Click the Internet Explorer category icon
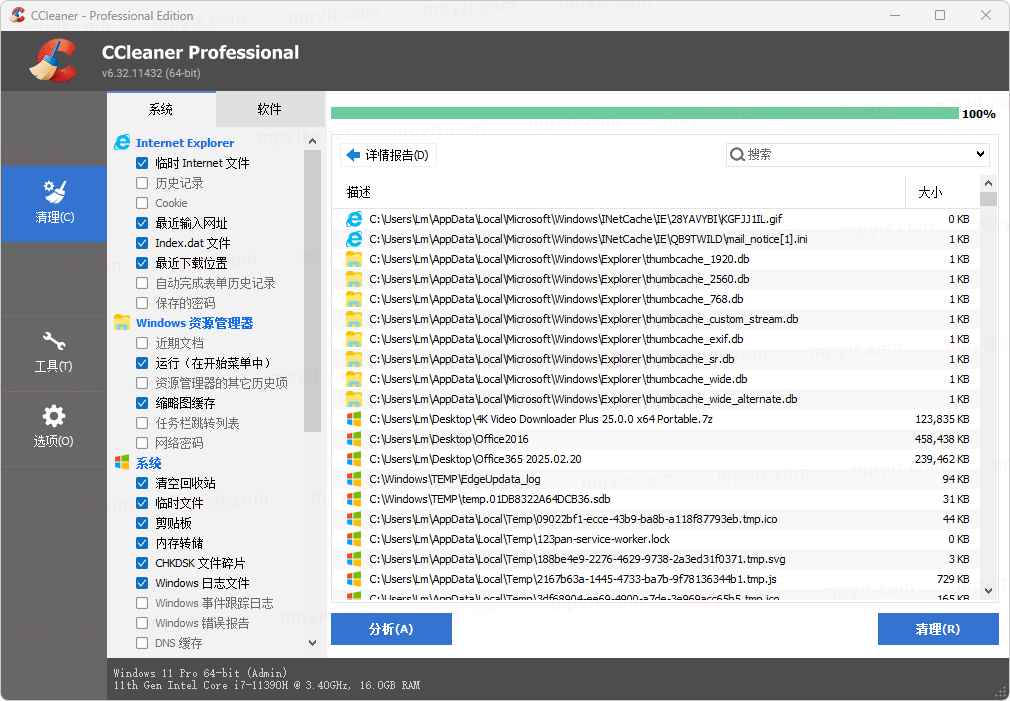This screenshot has height=701, width=1010. click(x=122, y=142)
